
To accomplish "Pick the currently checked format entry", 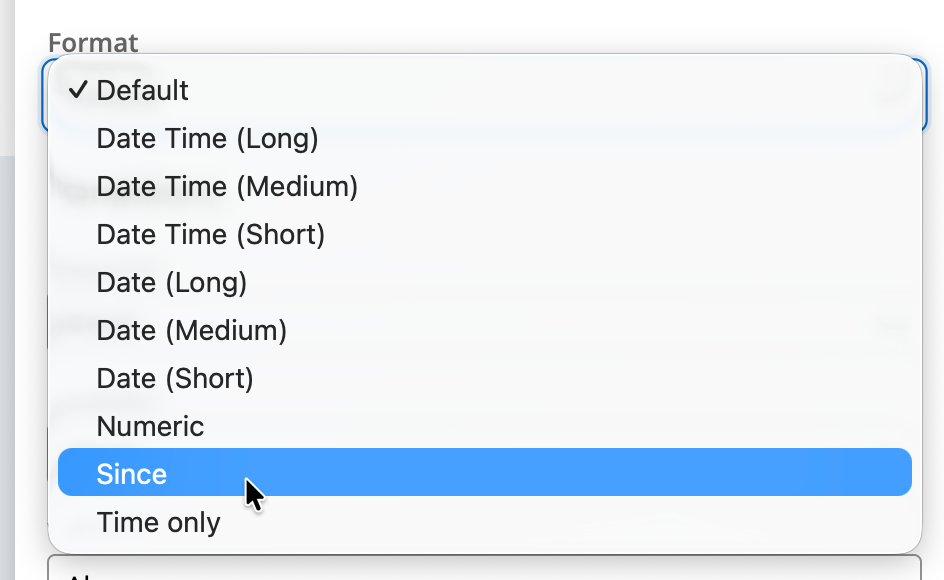I will click(142, 90).
